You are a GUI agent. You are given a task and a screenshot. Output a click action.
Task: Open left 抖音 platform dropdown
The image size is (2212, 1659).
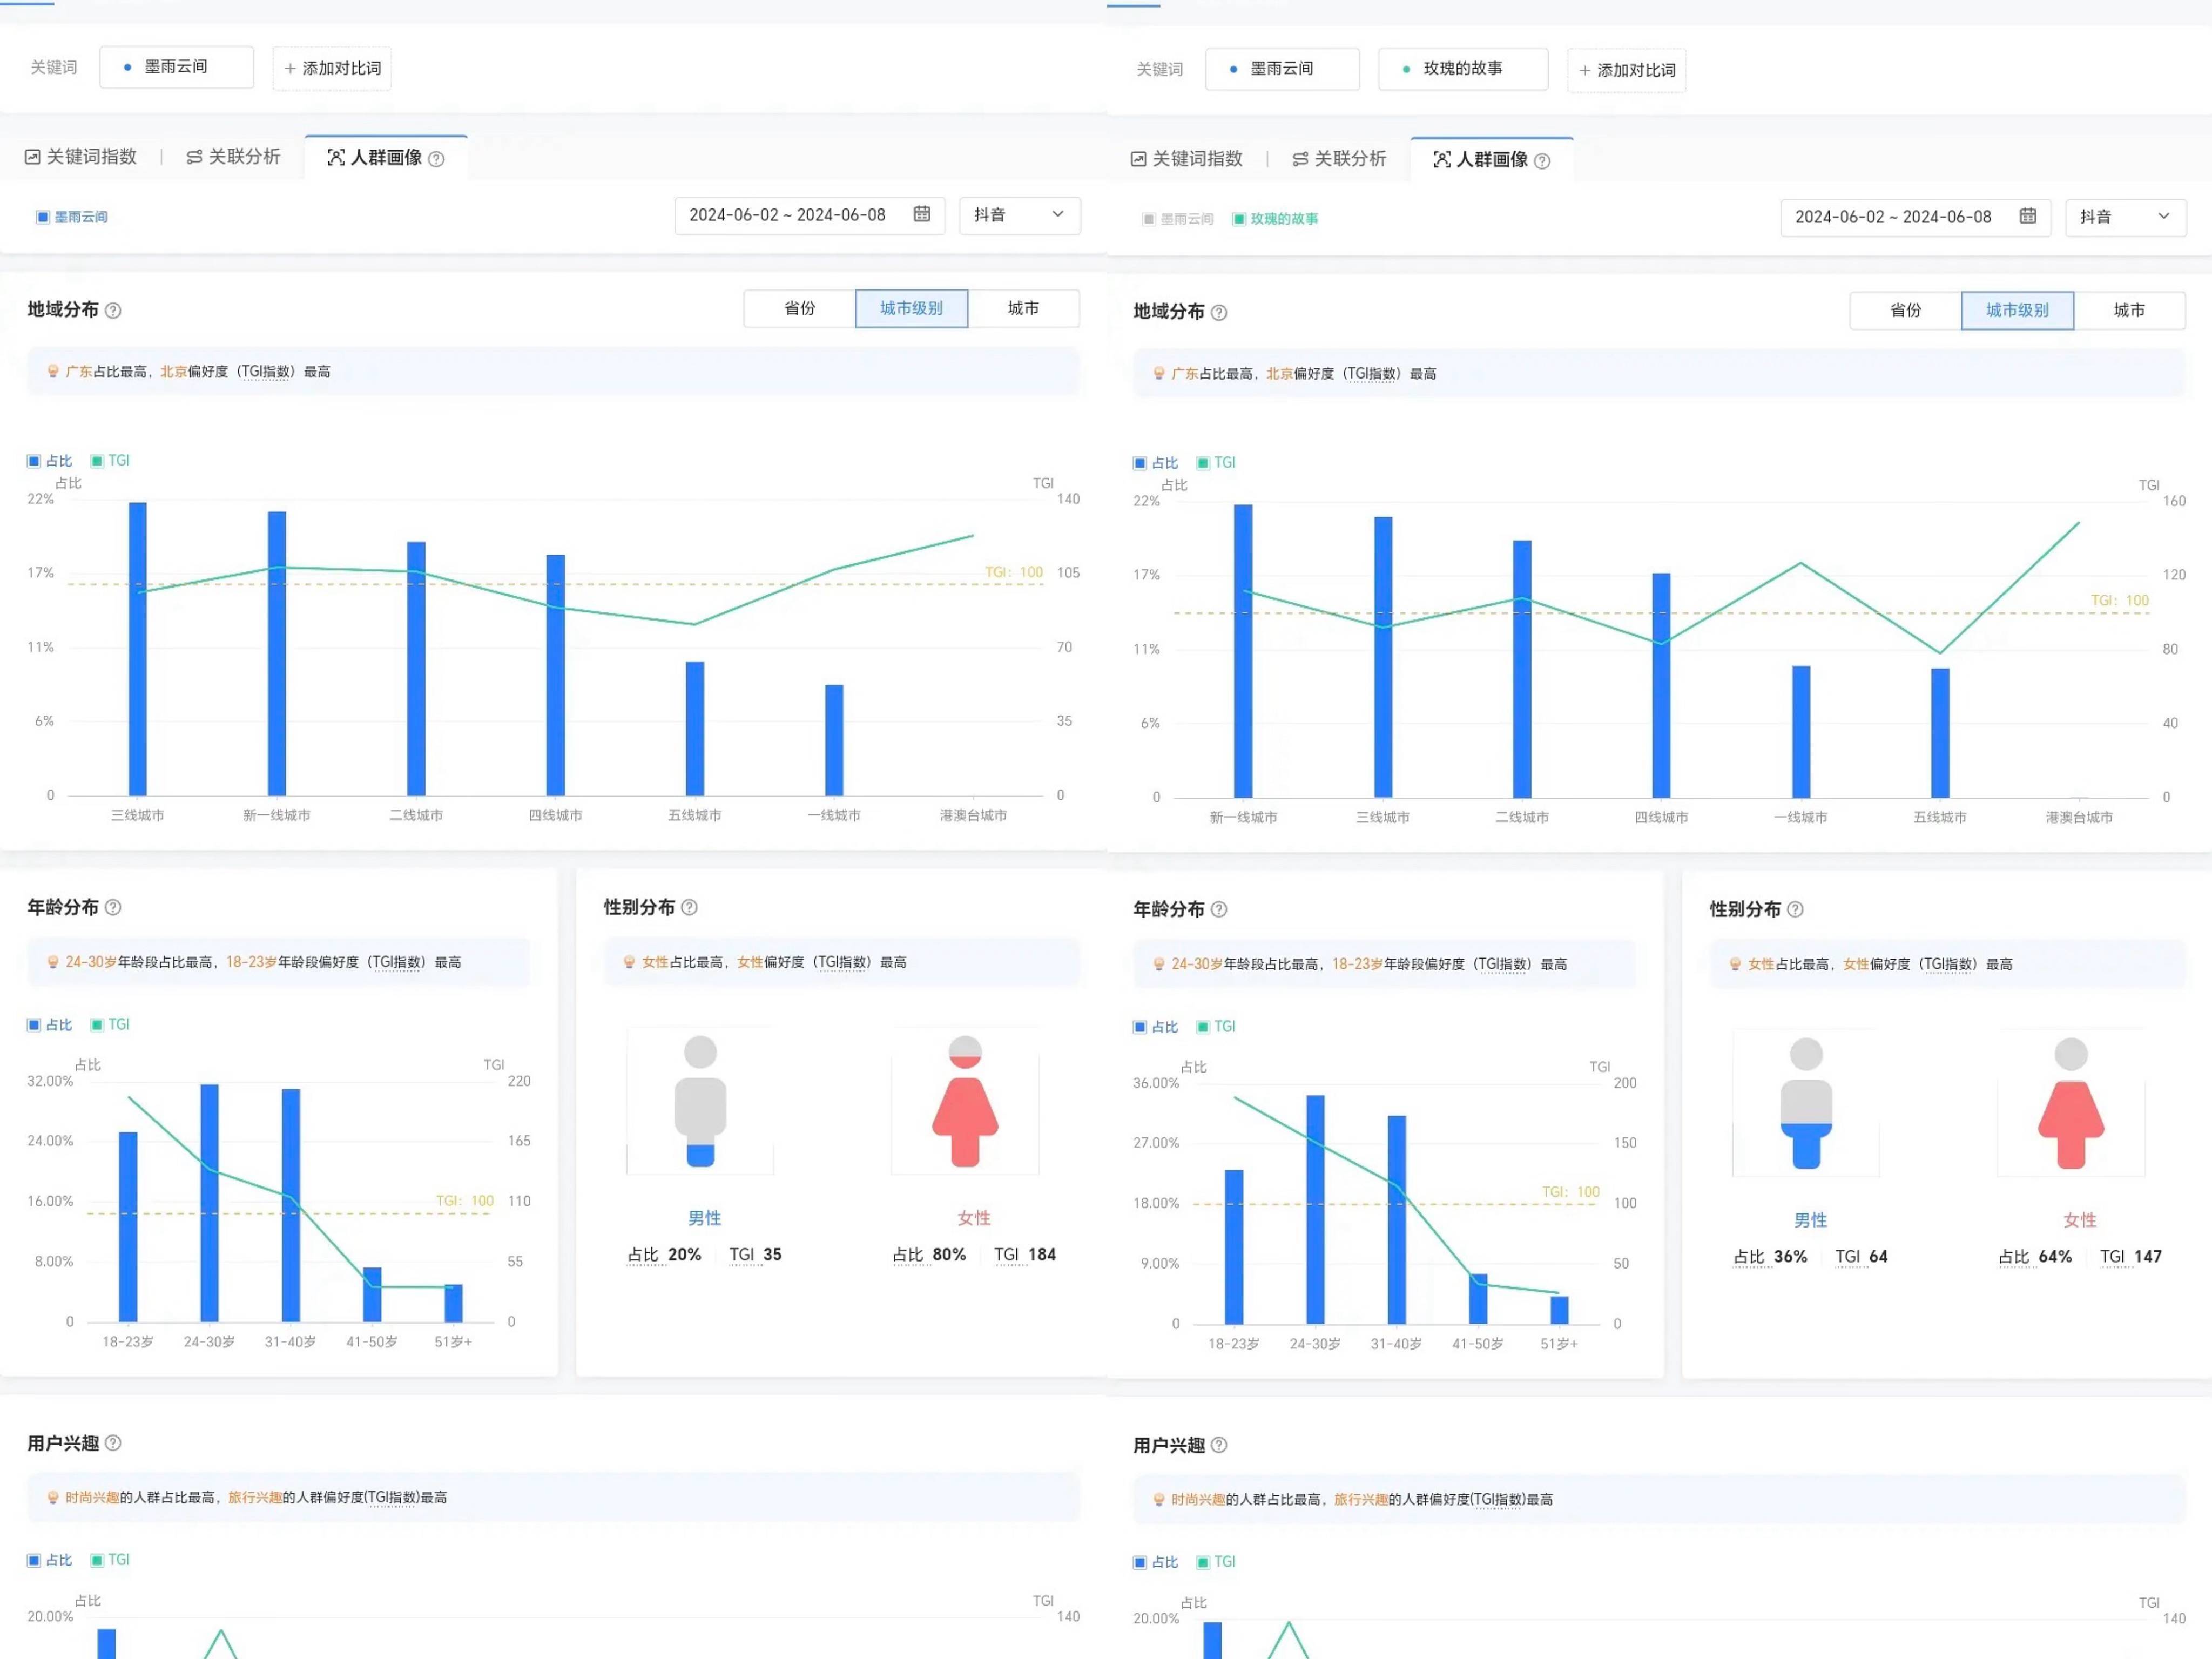click(x=1019, y=215)
